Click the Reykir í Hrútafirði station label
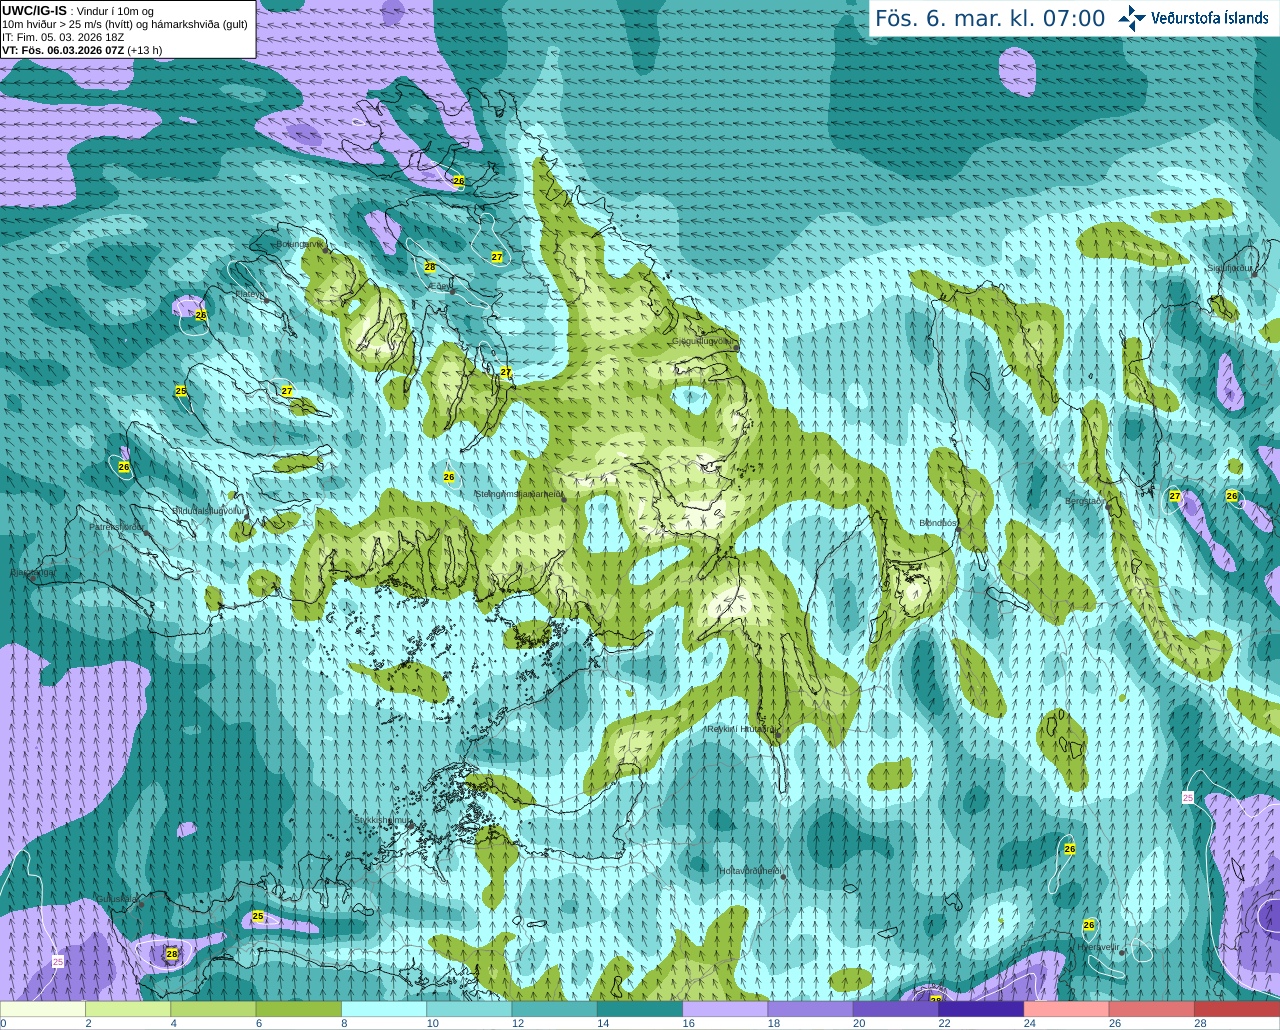Viewport: 1280px width, 1030px height. pyautogui.click(x=740, y=729)
